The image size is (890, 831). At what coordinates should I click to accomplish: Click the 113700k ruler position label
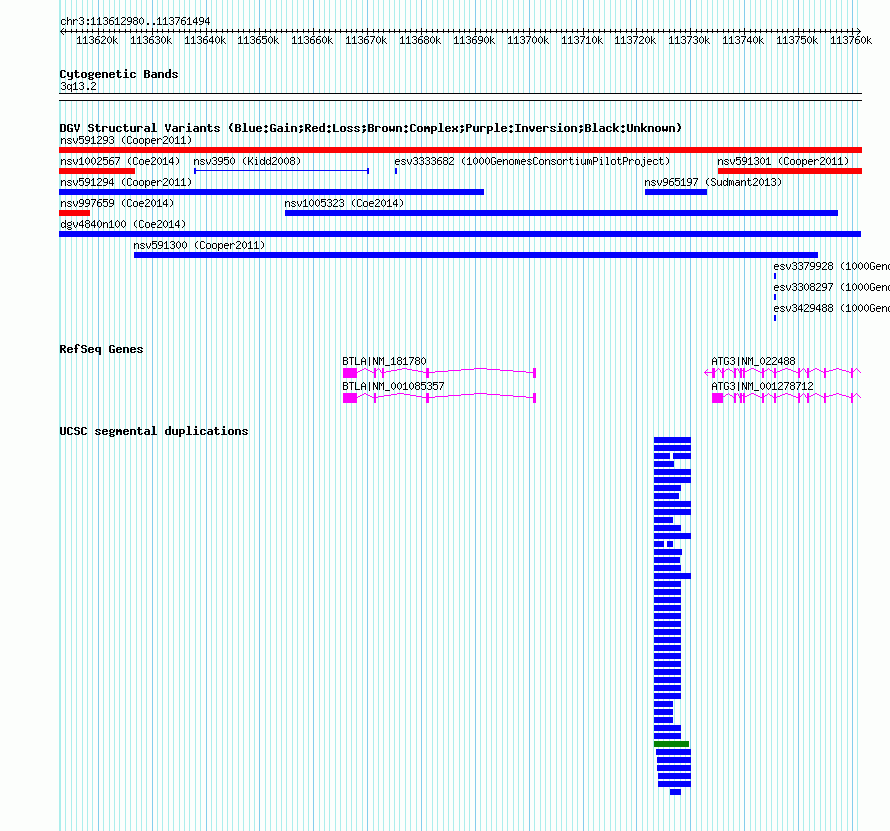point(528,40)
